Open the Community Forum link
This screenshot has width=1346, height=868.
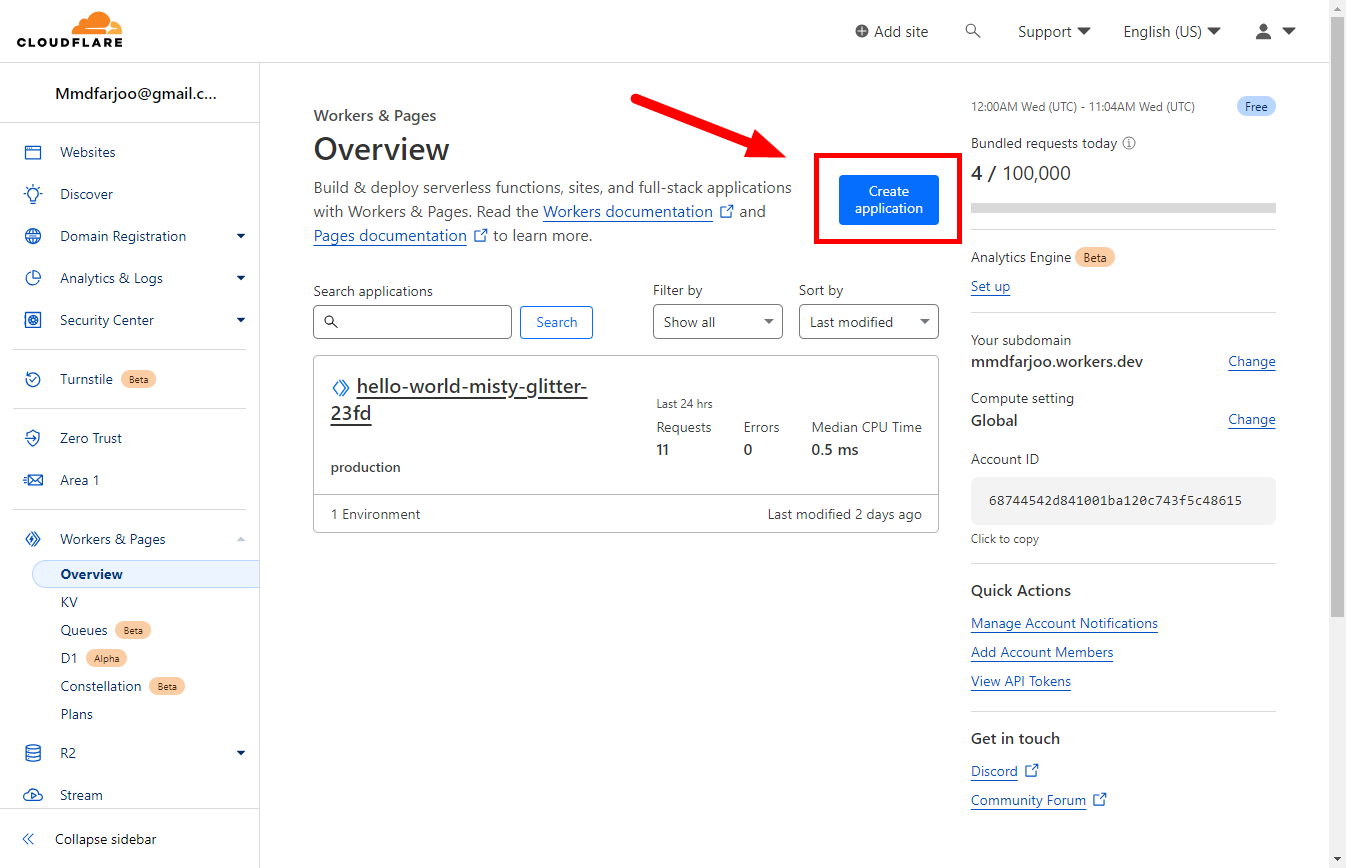[1028, 800]
